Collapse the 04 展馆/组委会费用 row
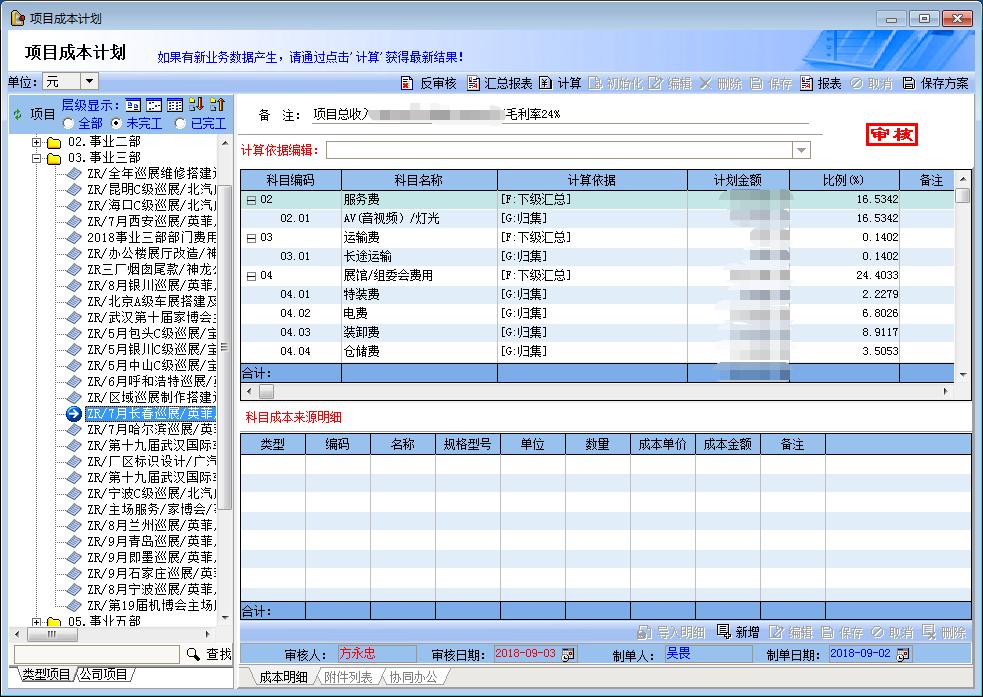Image resolution: width=983 pixels, height=697 pixels. tap(251, 275)
